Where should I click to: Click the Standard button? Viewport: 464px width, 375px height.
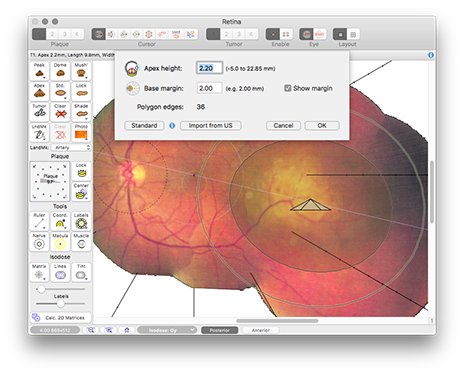tap(144, 126)
